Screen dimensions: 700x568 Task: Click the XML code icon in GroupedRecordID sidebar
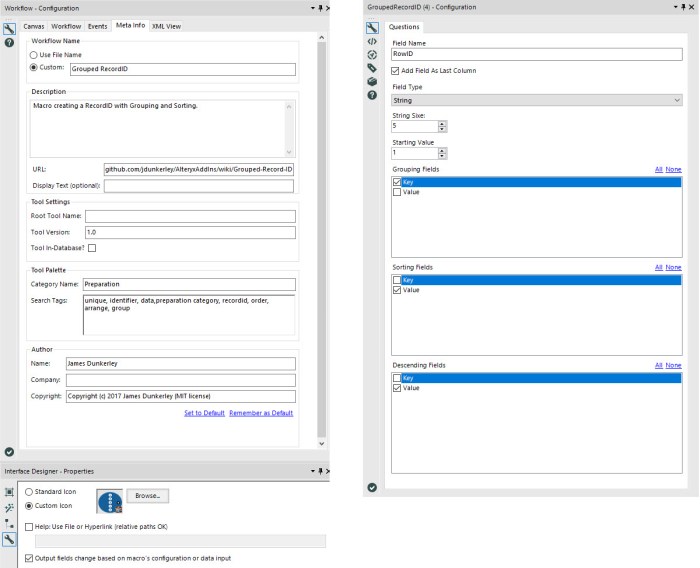coord(372,41)
